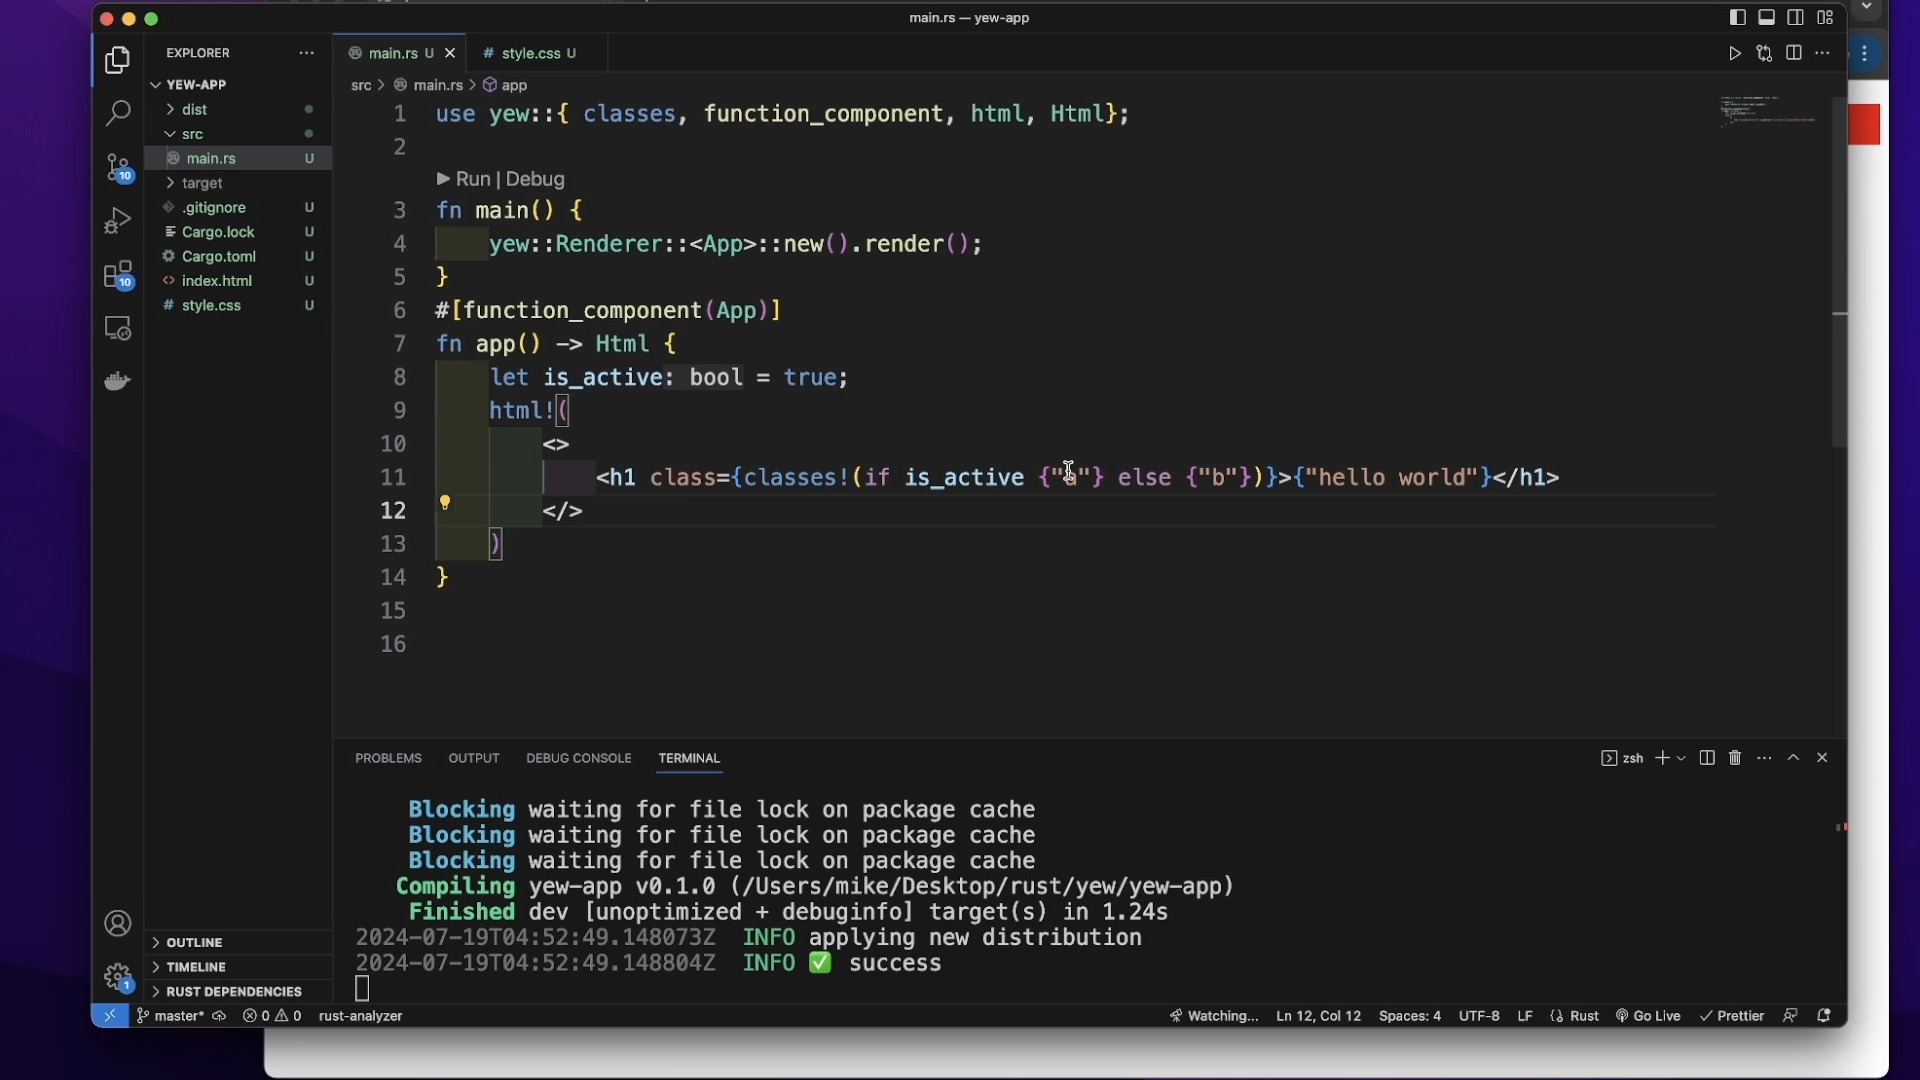The image size is (1920, 1080).
Task: Click Go Live in the status bar
Action: [1650, 1017]
